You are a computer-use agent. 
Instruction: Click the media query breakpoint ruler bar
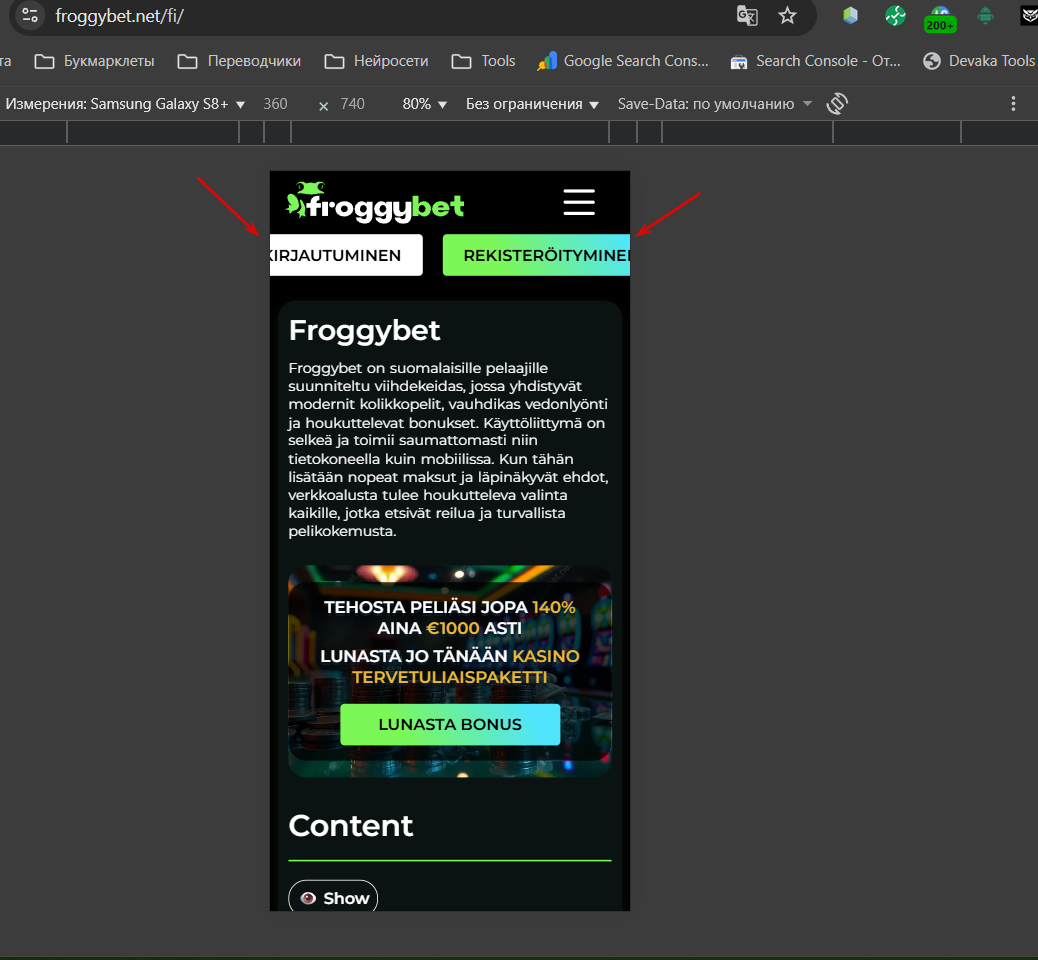pos(519,132)
